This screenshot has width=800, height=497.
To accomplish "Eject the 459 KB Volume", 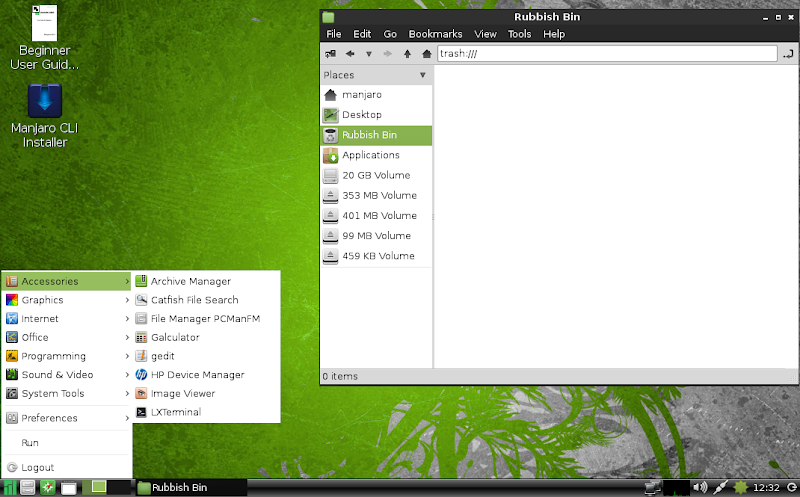I will coord(331,256).
